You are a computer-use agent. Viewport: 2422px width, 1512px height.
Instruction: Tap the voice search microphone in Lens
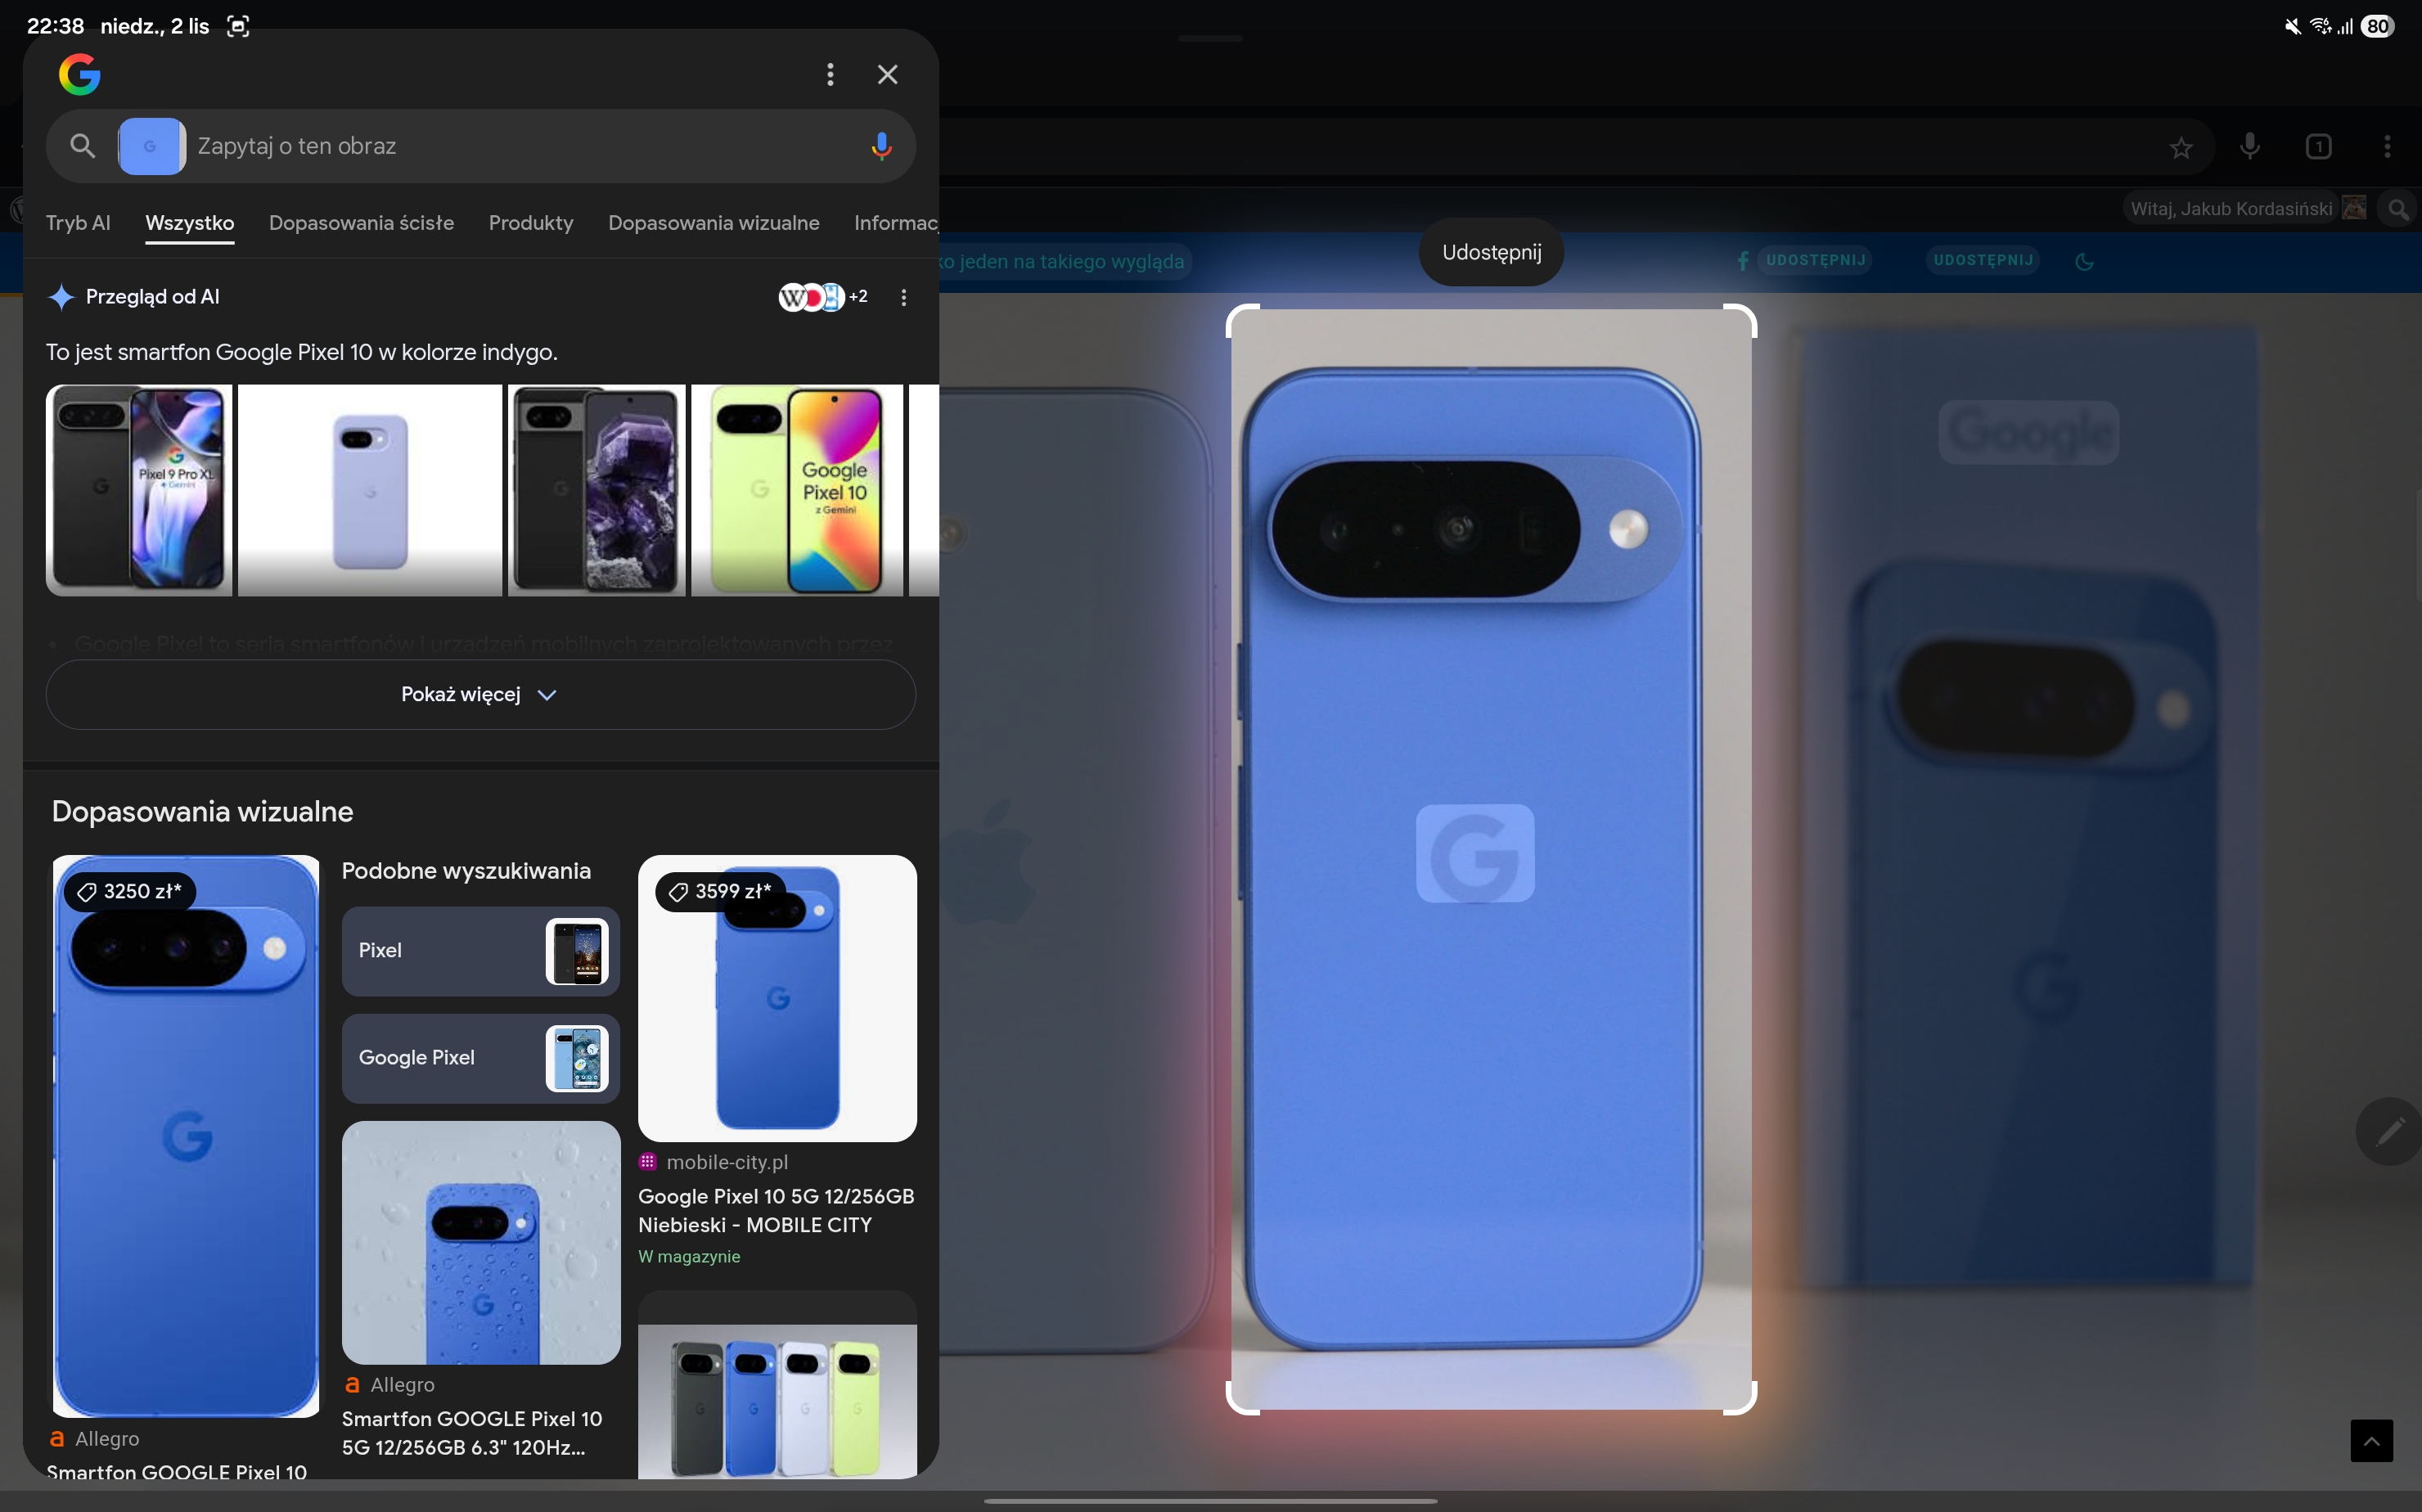point(880,146)
